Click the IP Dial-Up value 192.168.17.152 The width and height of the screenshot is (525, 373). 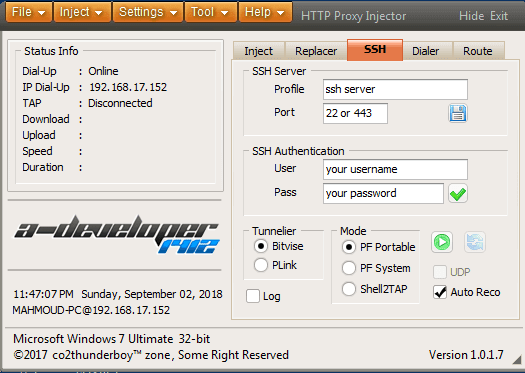128,87
